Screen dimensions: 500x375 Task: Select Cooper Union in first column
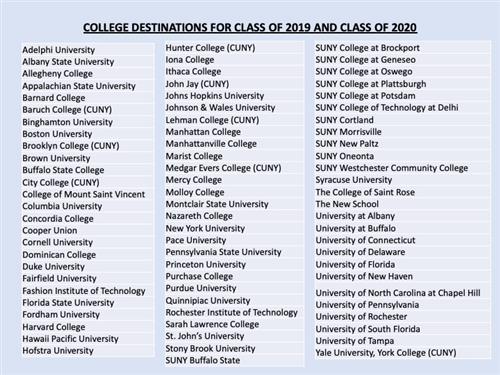click(50, 230)
